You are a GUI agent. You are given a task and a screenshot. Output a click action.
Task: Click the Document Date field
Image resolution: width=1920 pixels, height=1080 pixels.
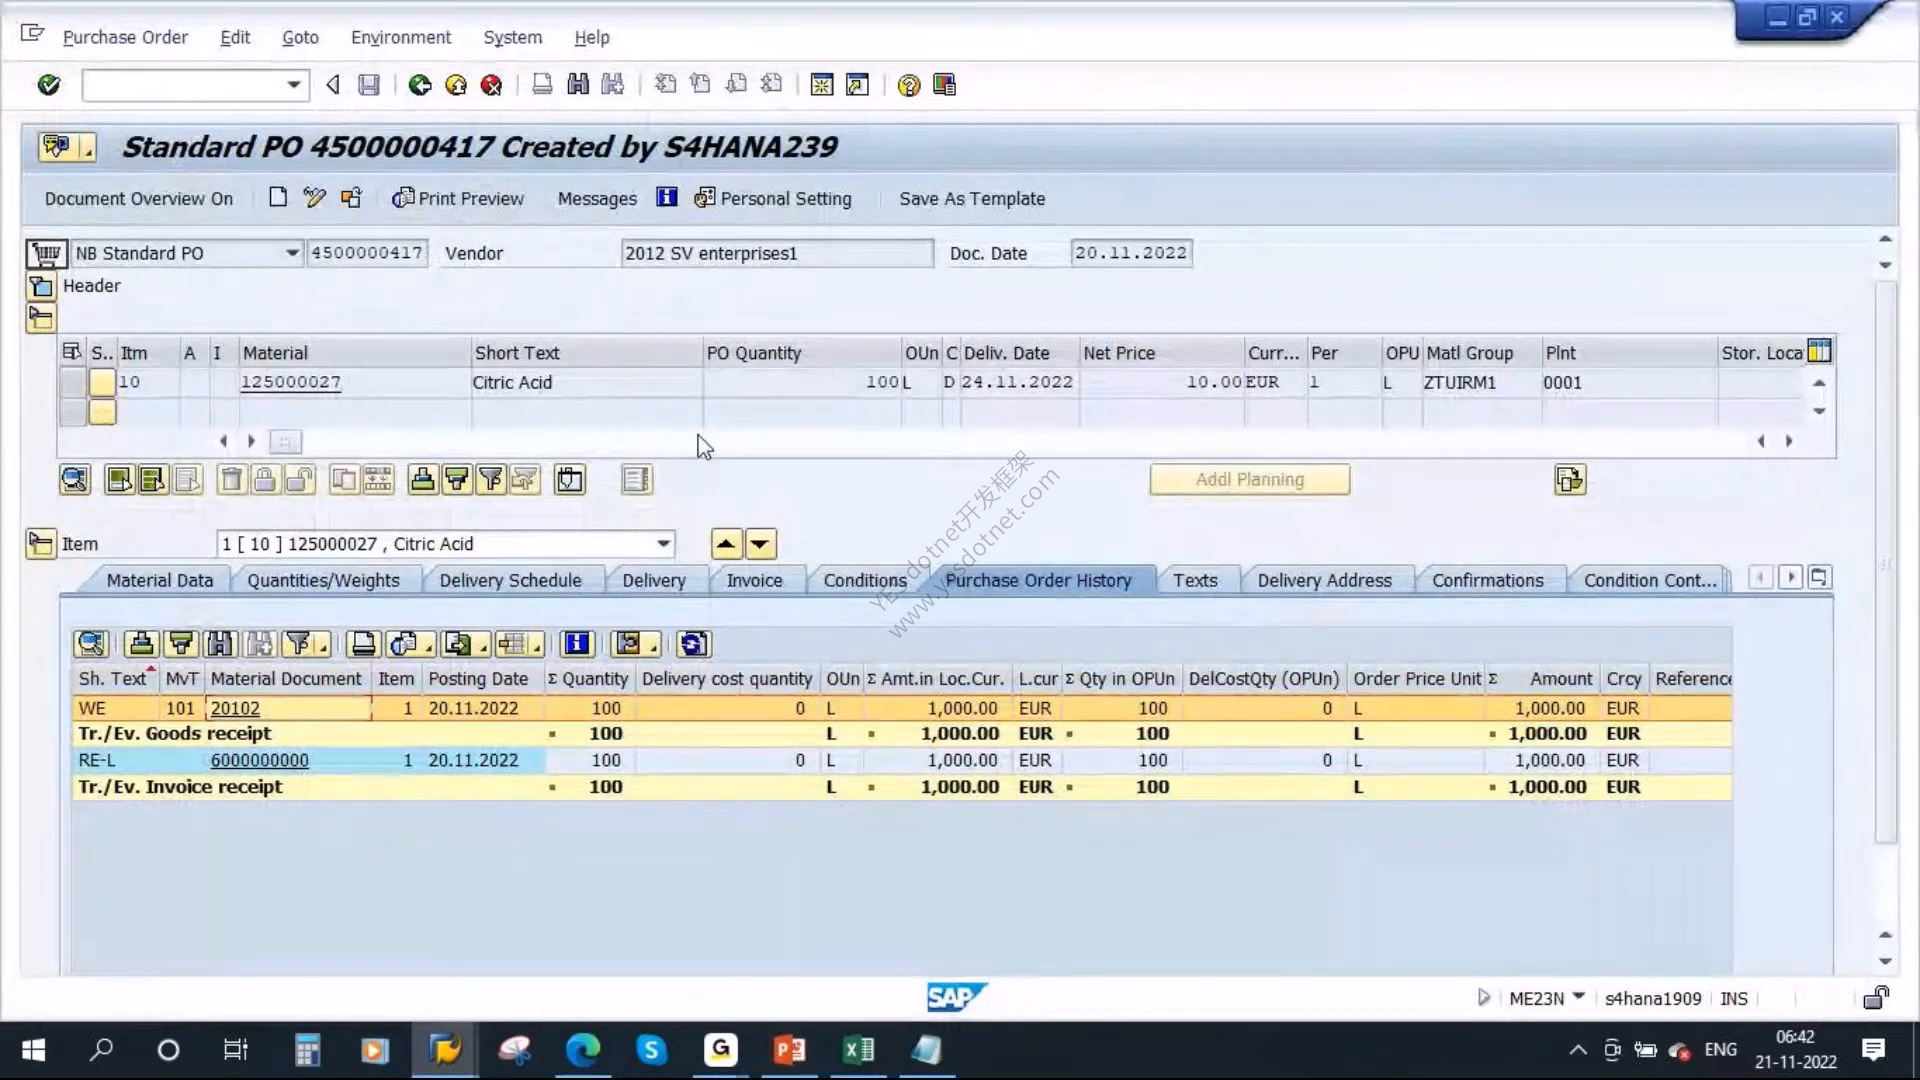coord(1131,253)
